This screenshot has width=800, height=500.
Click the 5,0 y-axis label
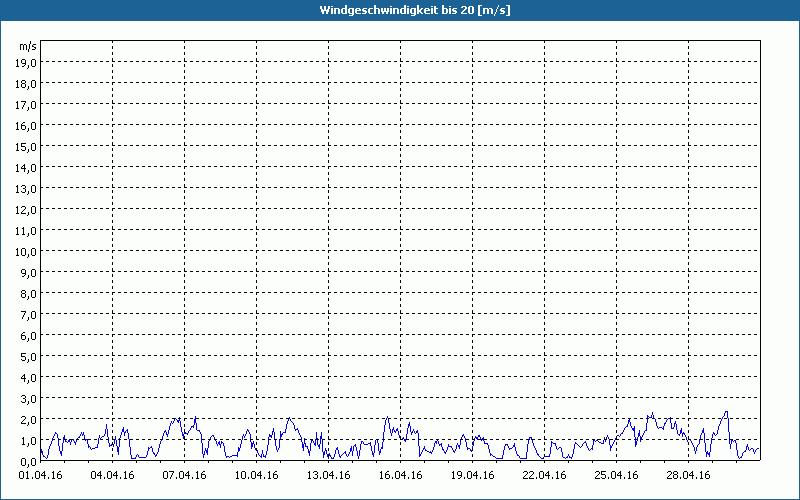point(28,357)
